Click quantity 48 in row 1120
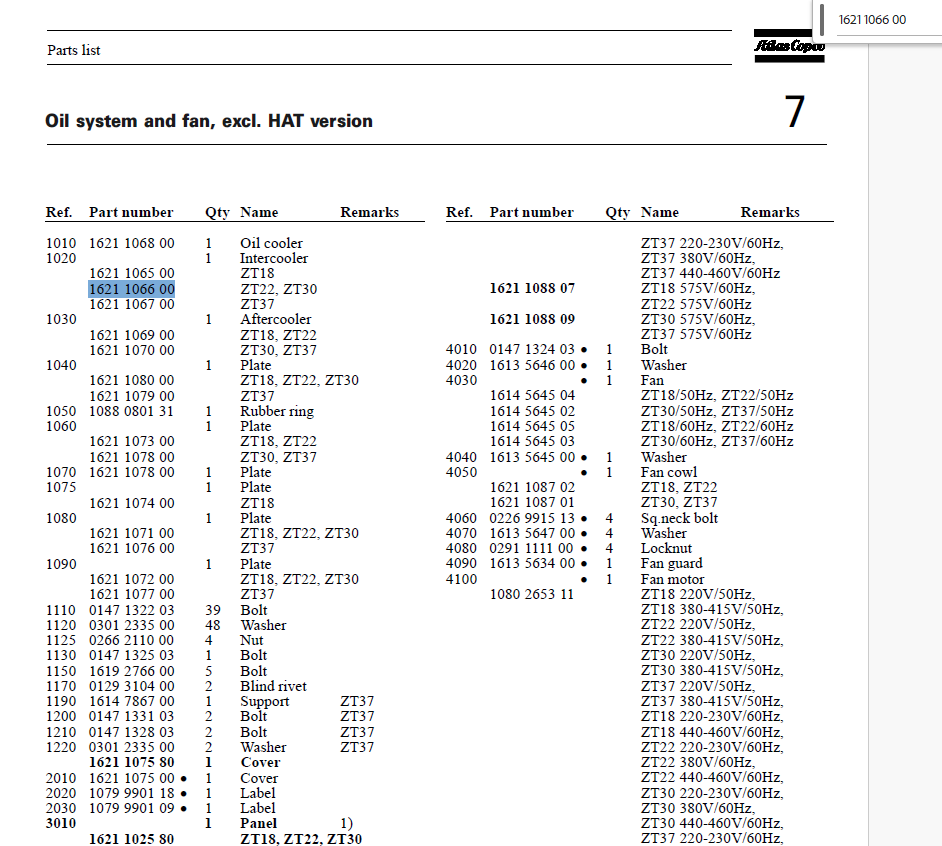Viewport: 942px width, 846px height. [x=213, y=625]
